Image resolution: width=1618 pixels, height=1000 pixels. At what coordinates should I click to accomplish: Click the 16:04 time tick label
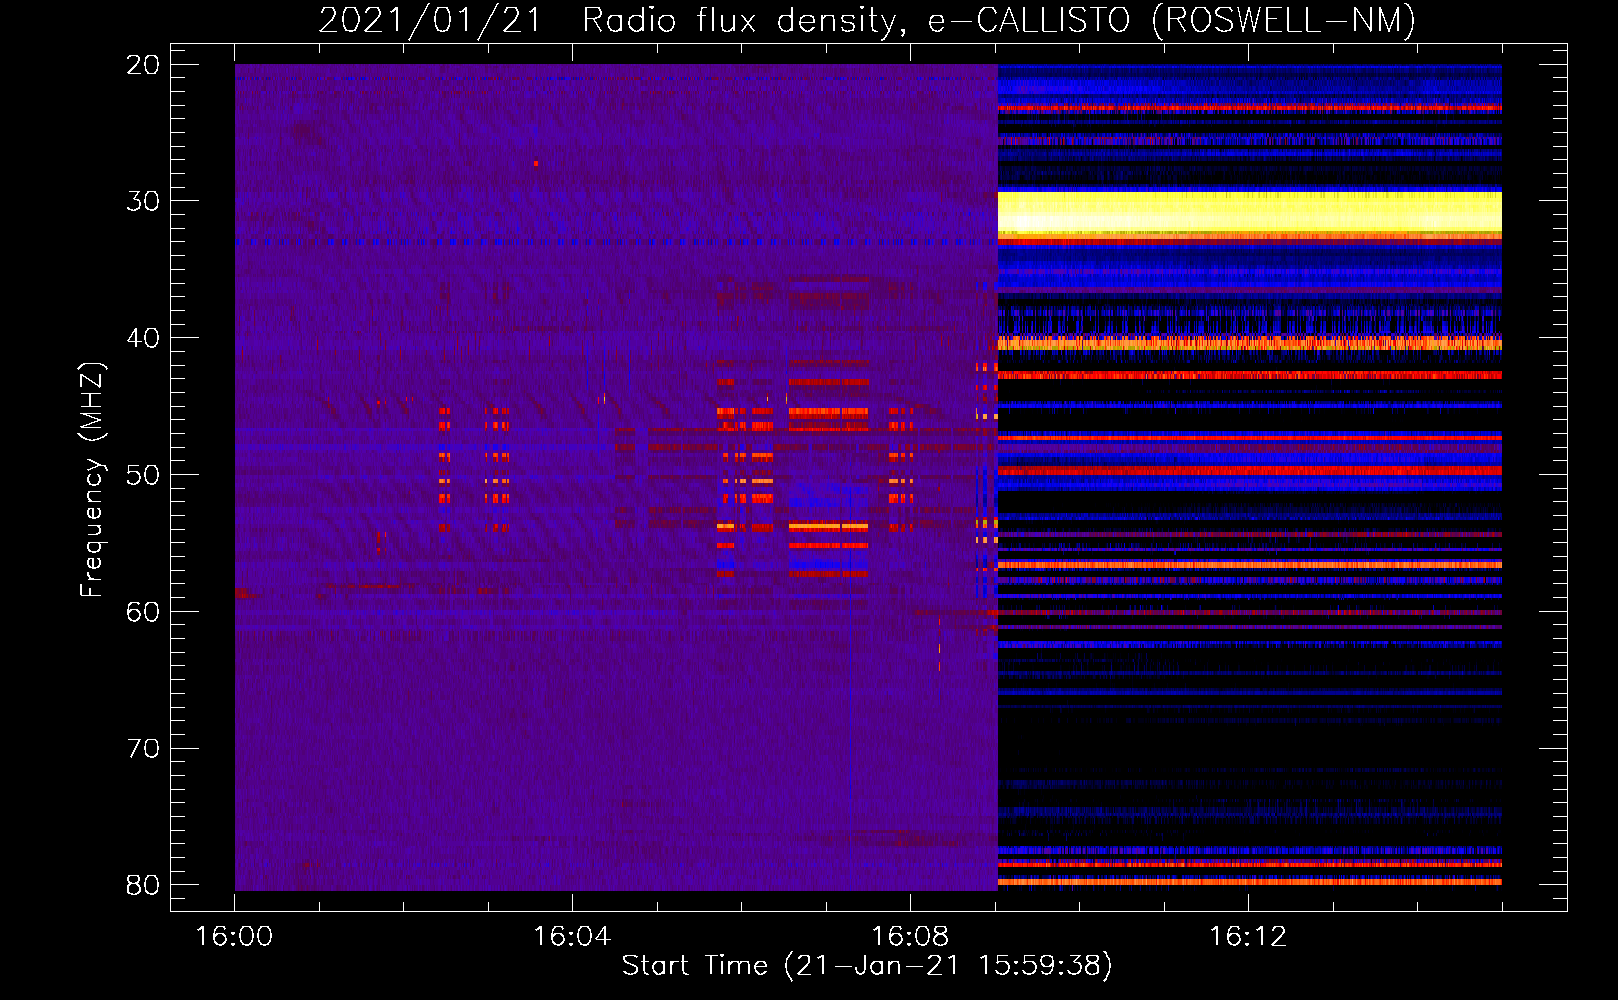(572, 937)
